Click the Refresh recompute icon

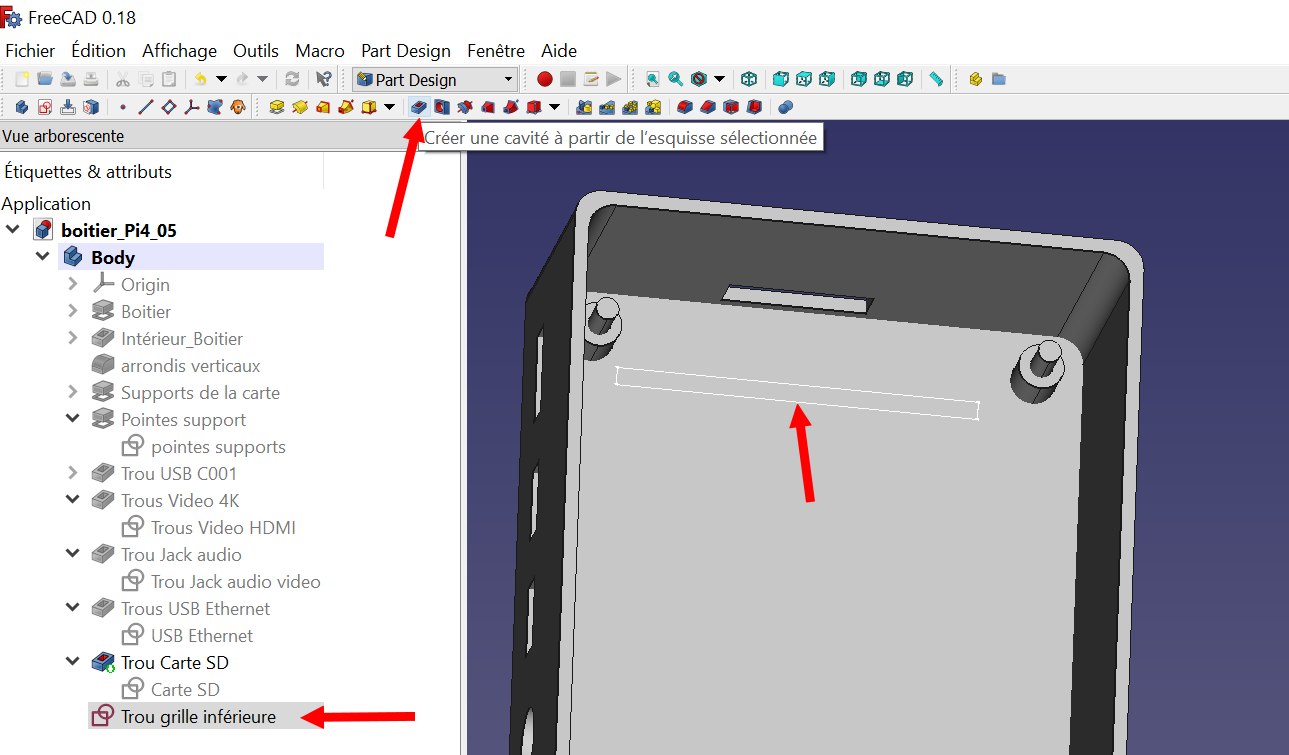point(292,79)
